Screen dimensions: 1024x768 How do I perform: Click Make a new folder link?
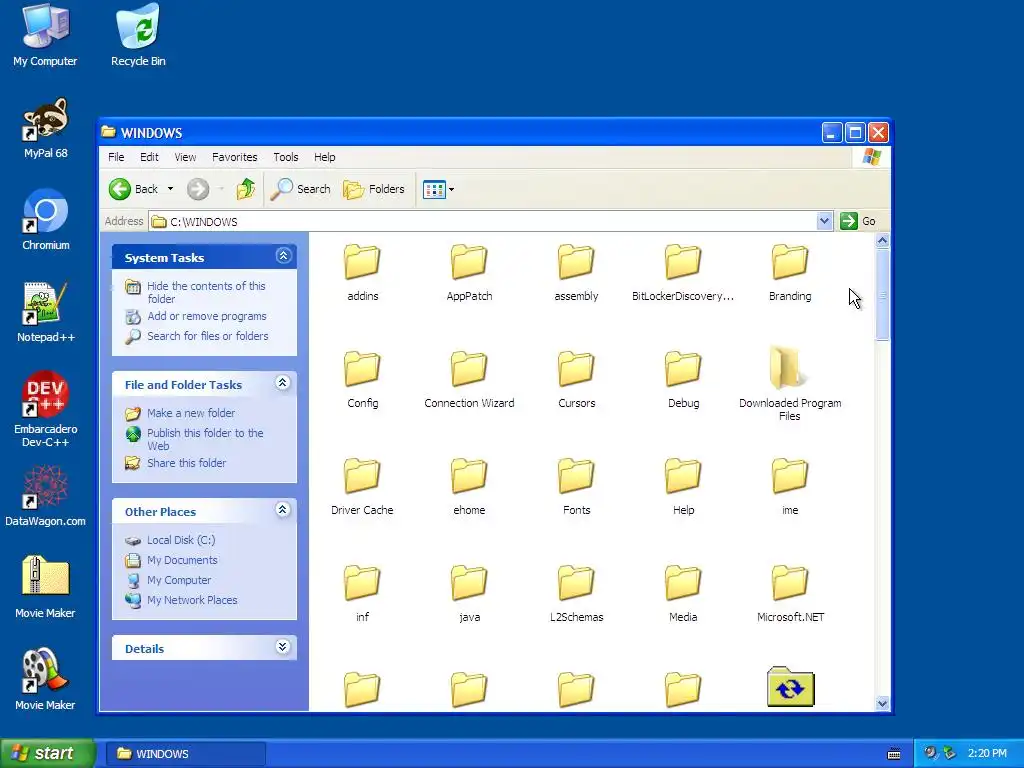[191, 413]
